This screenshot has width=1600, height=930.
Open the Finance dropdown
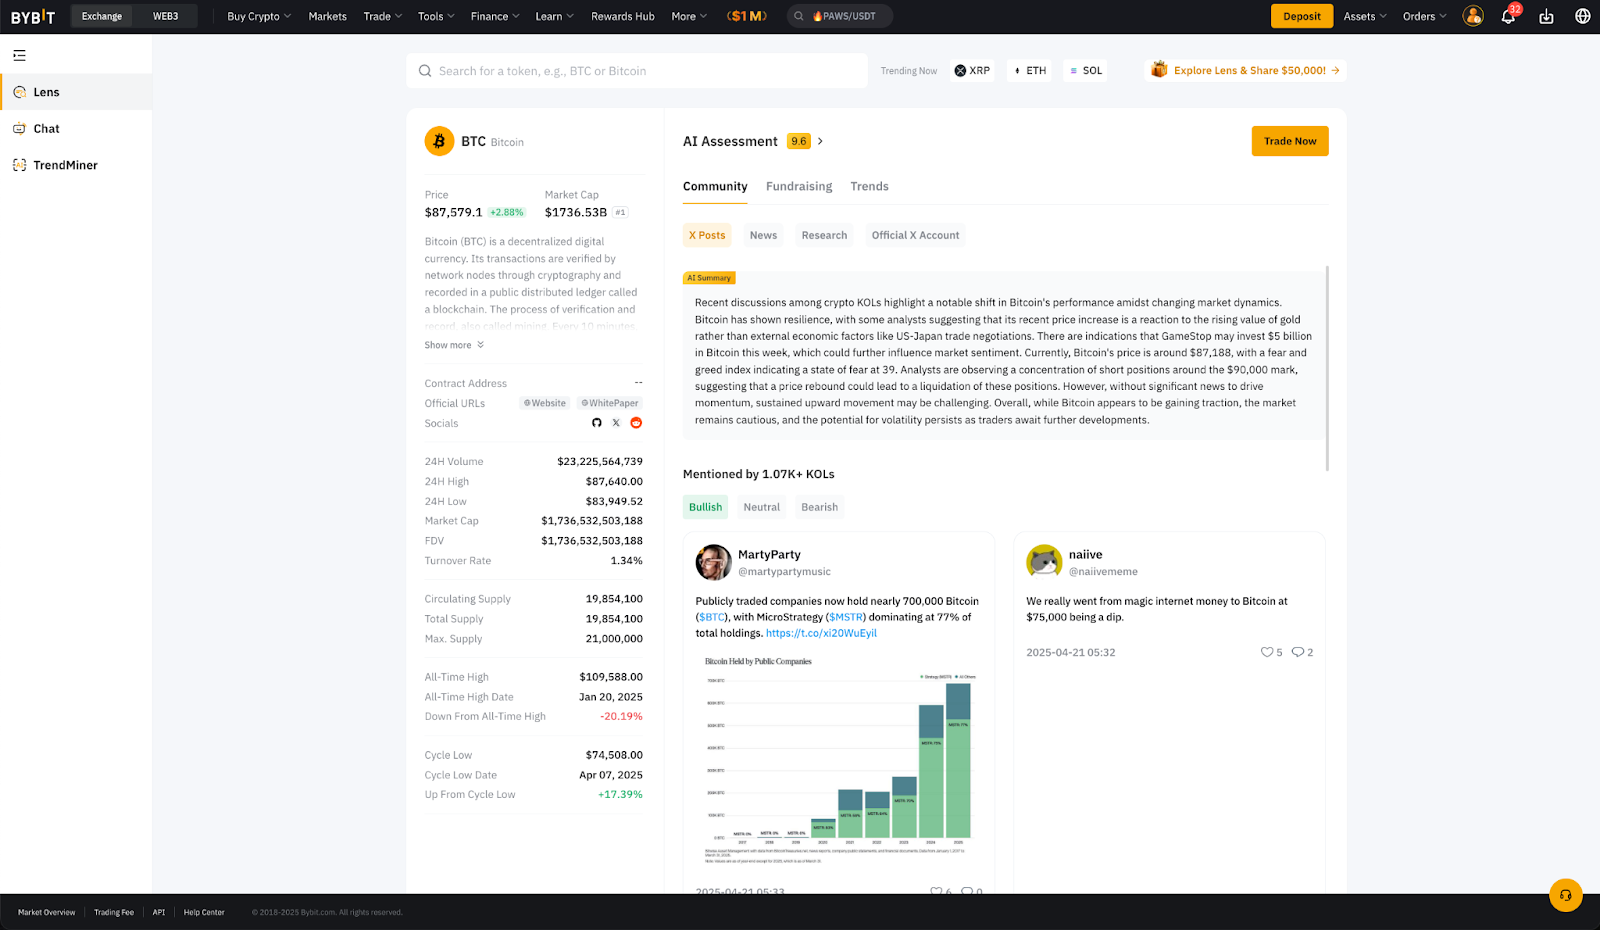[495, 16]
